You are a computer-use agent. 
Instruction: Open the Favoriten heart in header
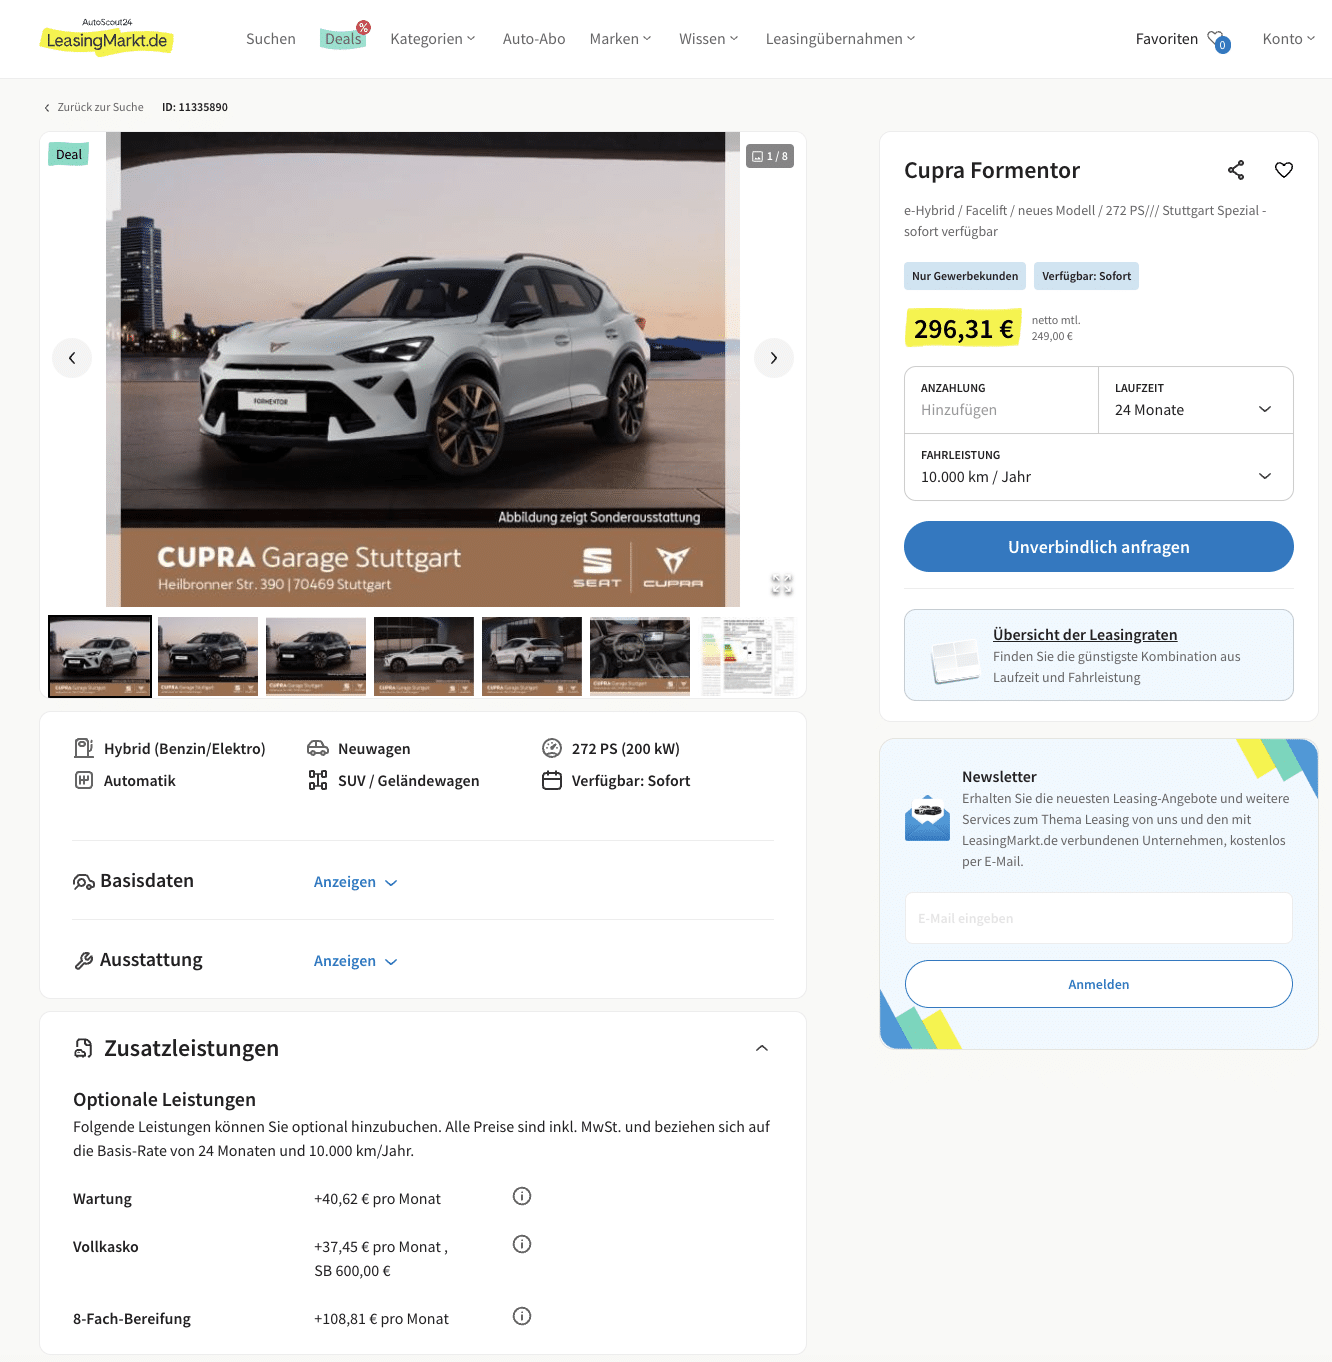(1218, 40)
